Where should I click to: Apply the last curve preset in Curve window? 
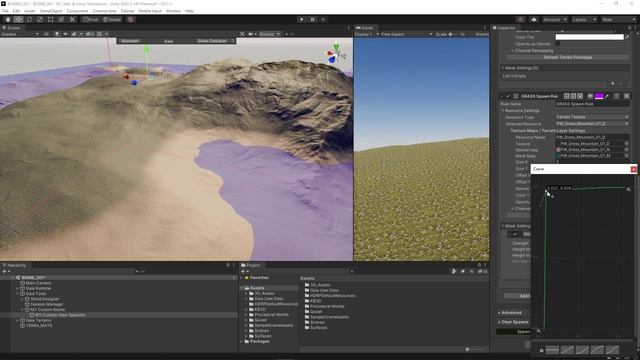click(x=612, y=350)
